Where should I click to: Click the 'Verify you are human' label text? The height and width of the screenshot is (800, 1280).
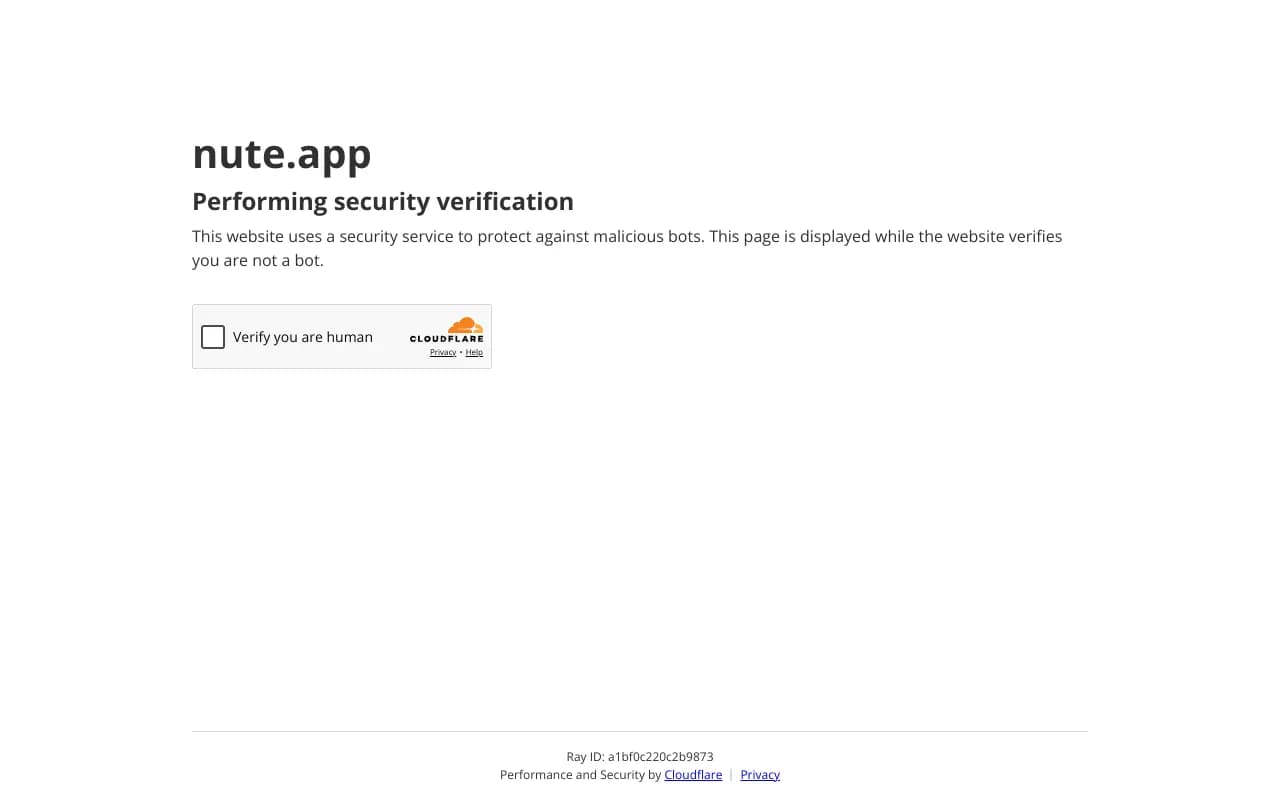click(303, 337)
